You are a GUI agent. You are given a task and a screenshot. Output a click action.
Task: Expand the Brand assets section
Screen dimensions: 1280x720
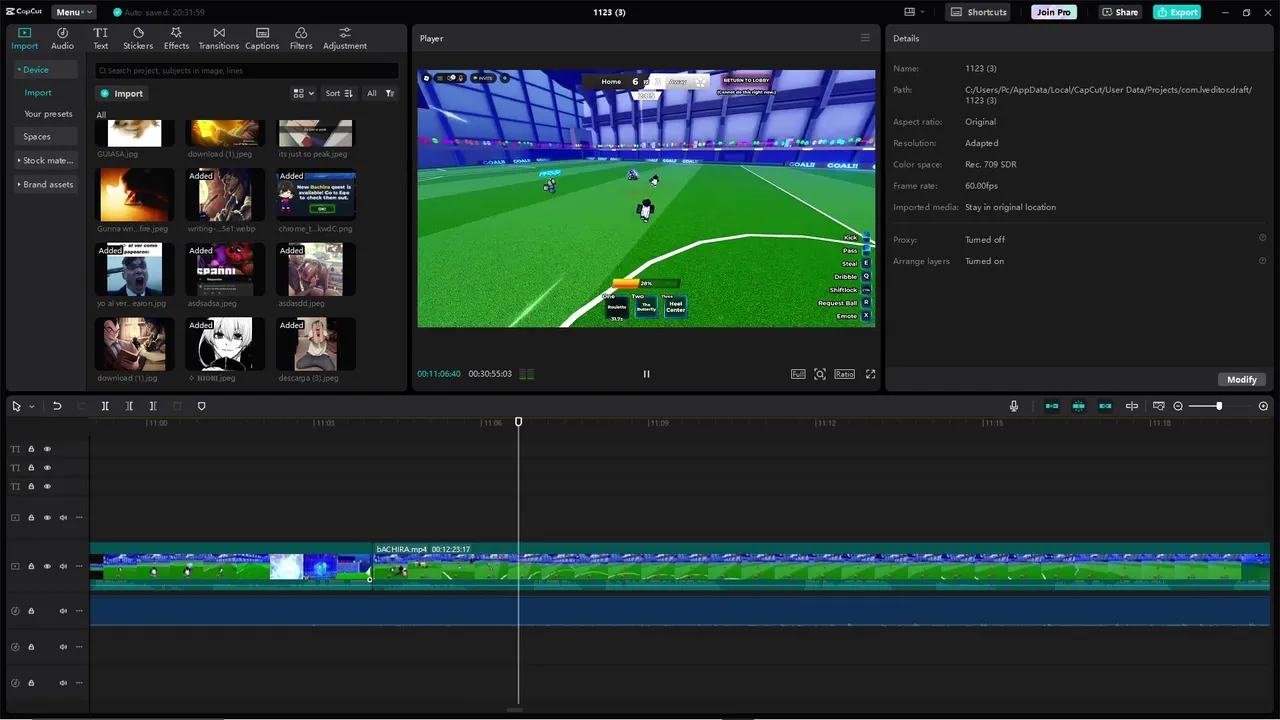[45, 184]
